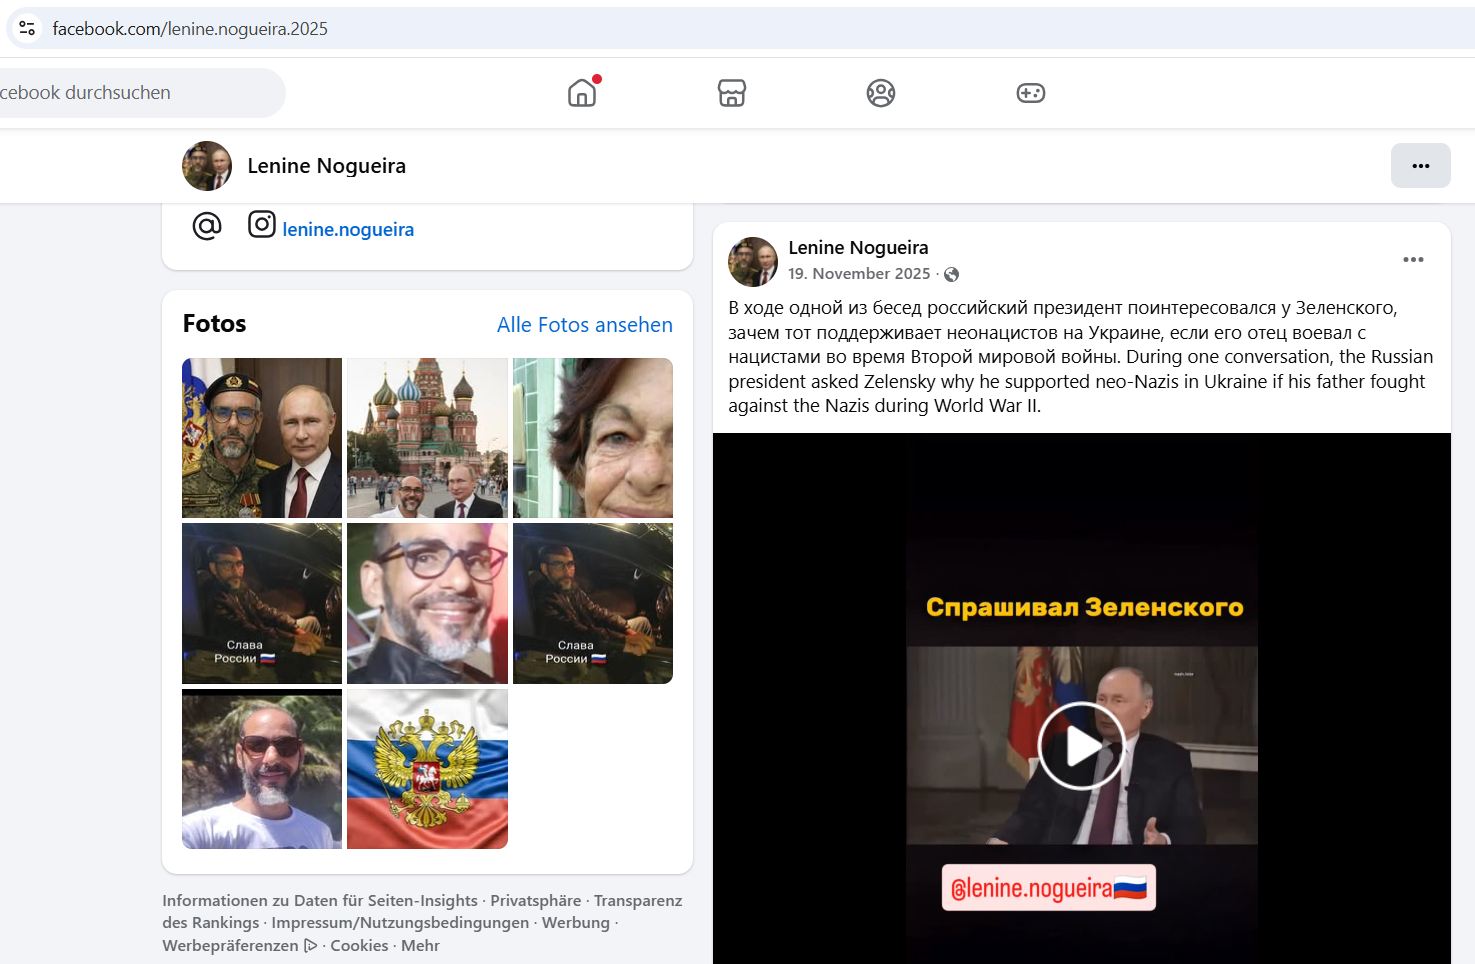This screenshot has width=1475, height=964.
Task: Expand the Mehr footer link
Action: click(420, 946)
